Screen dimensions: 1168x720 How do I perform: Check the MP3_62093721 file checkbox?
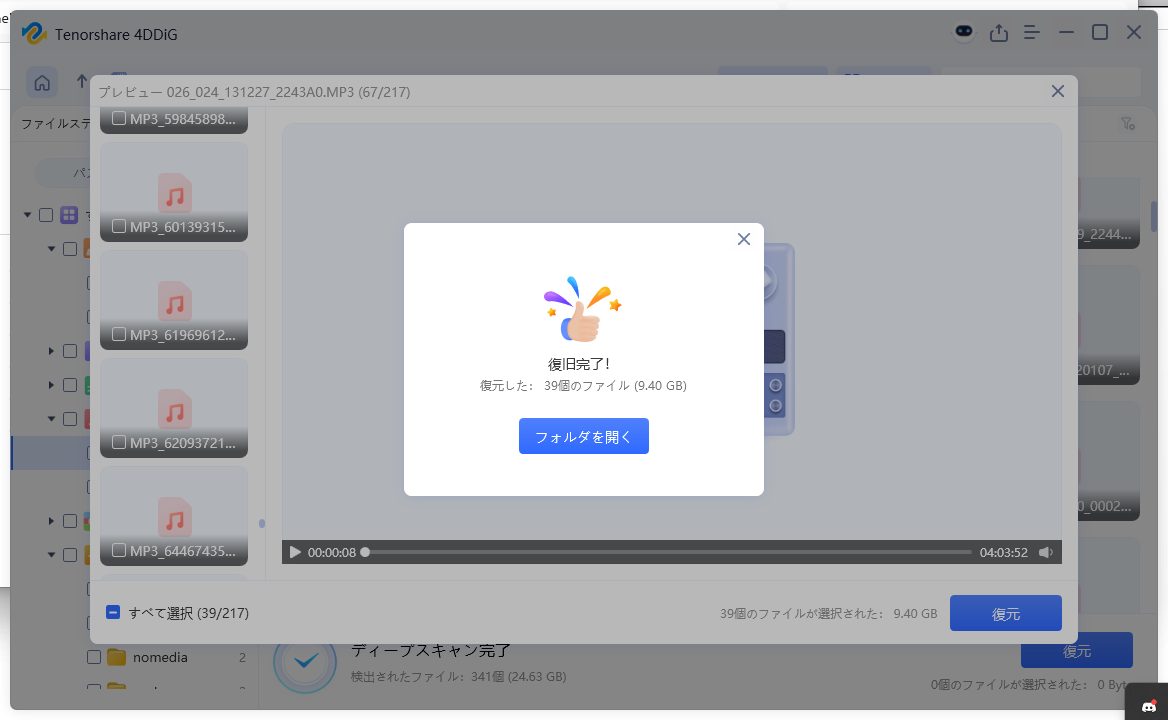pos(119,443)
